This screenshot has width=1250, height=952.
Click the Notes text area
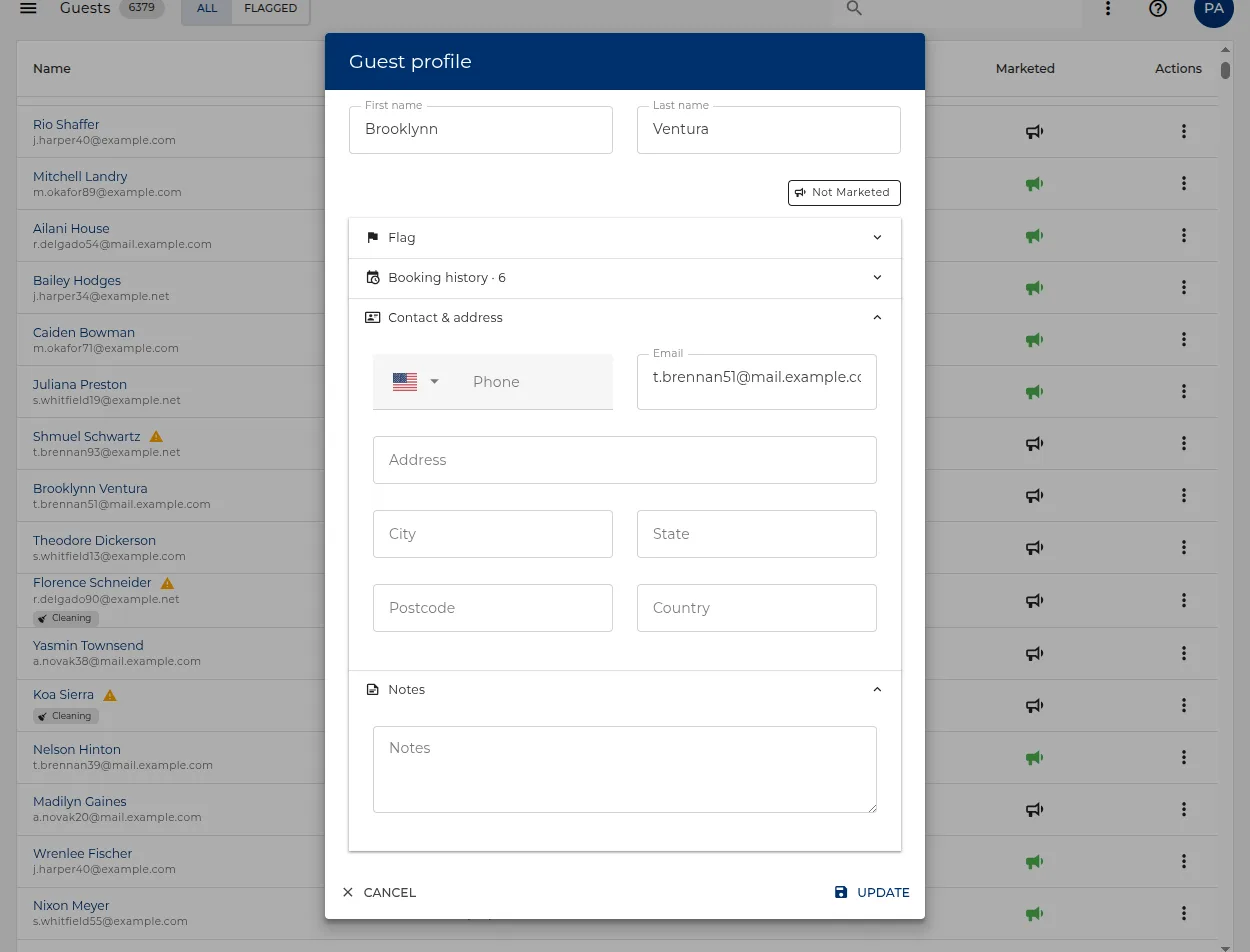[x=625, y=769]
